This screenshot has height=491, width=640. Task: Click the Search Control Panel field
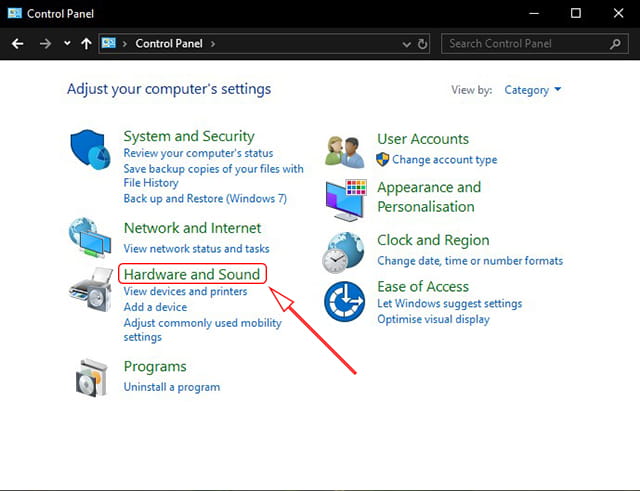(x=535, y=44)
